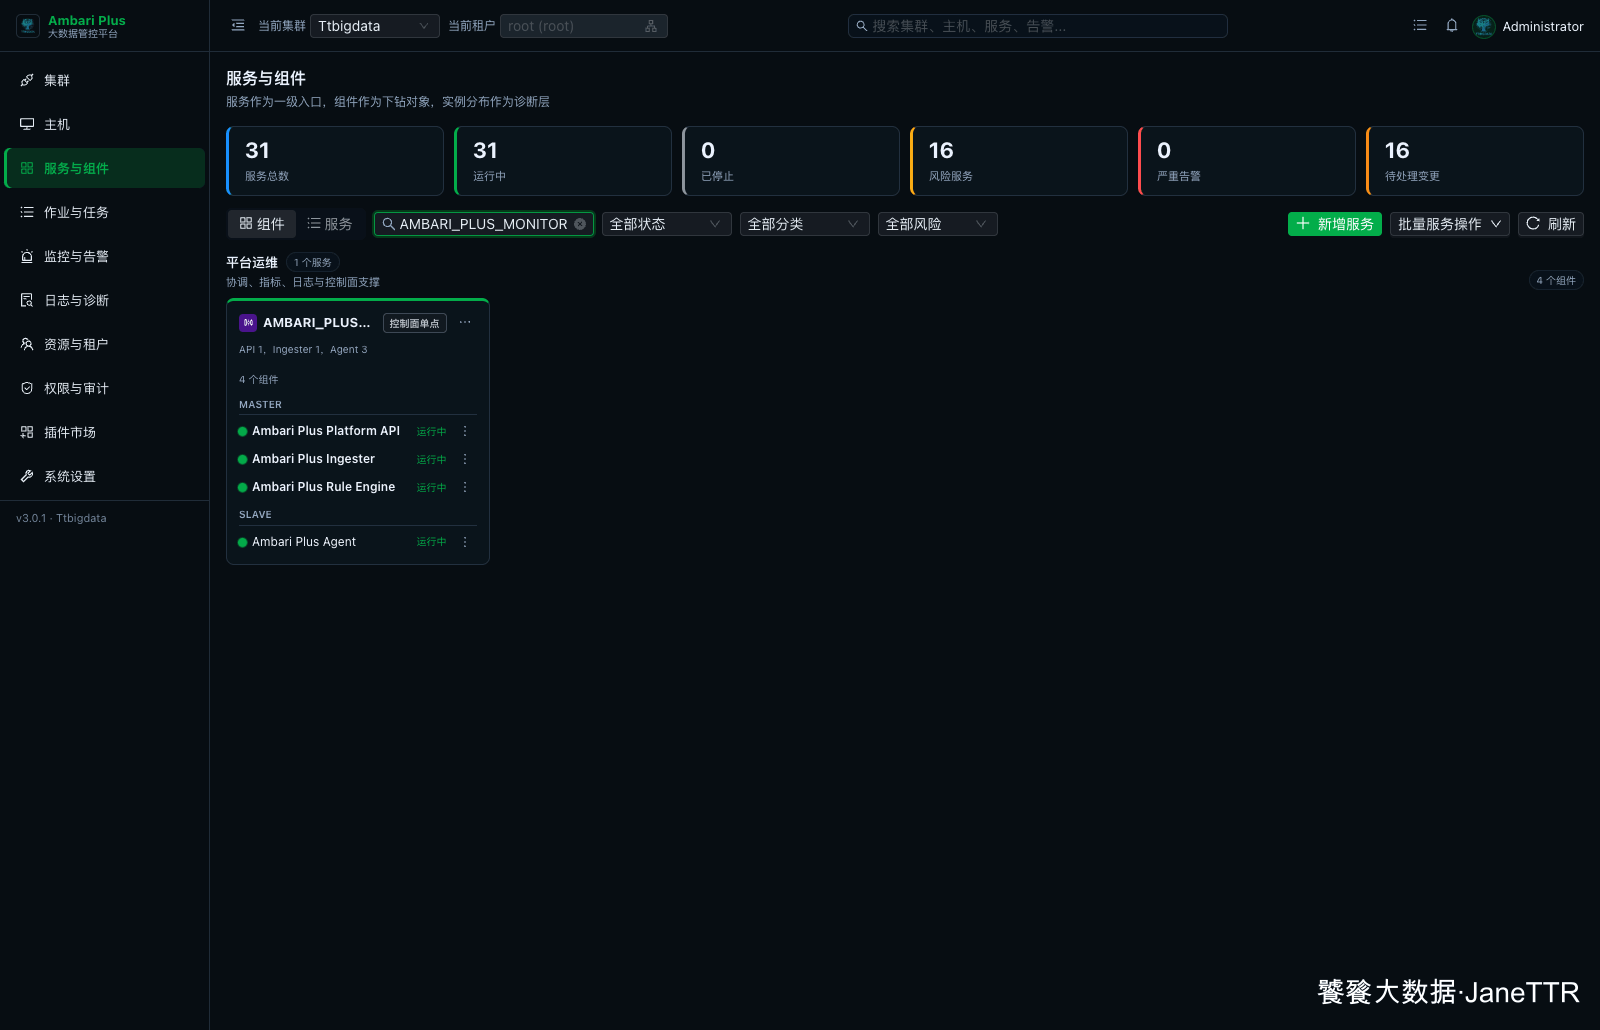Open 权限与审计 page
1600x1030 pixels.
pyautogui.click(x=105, y=388)
